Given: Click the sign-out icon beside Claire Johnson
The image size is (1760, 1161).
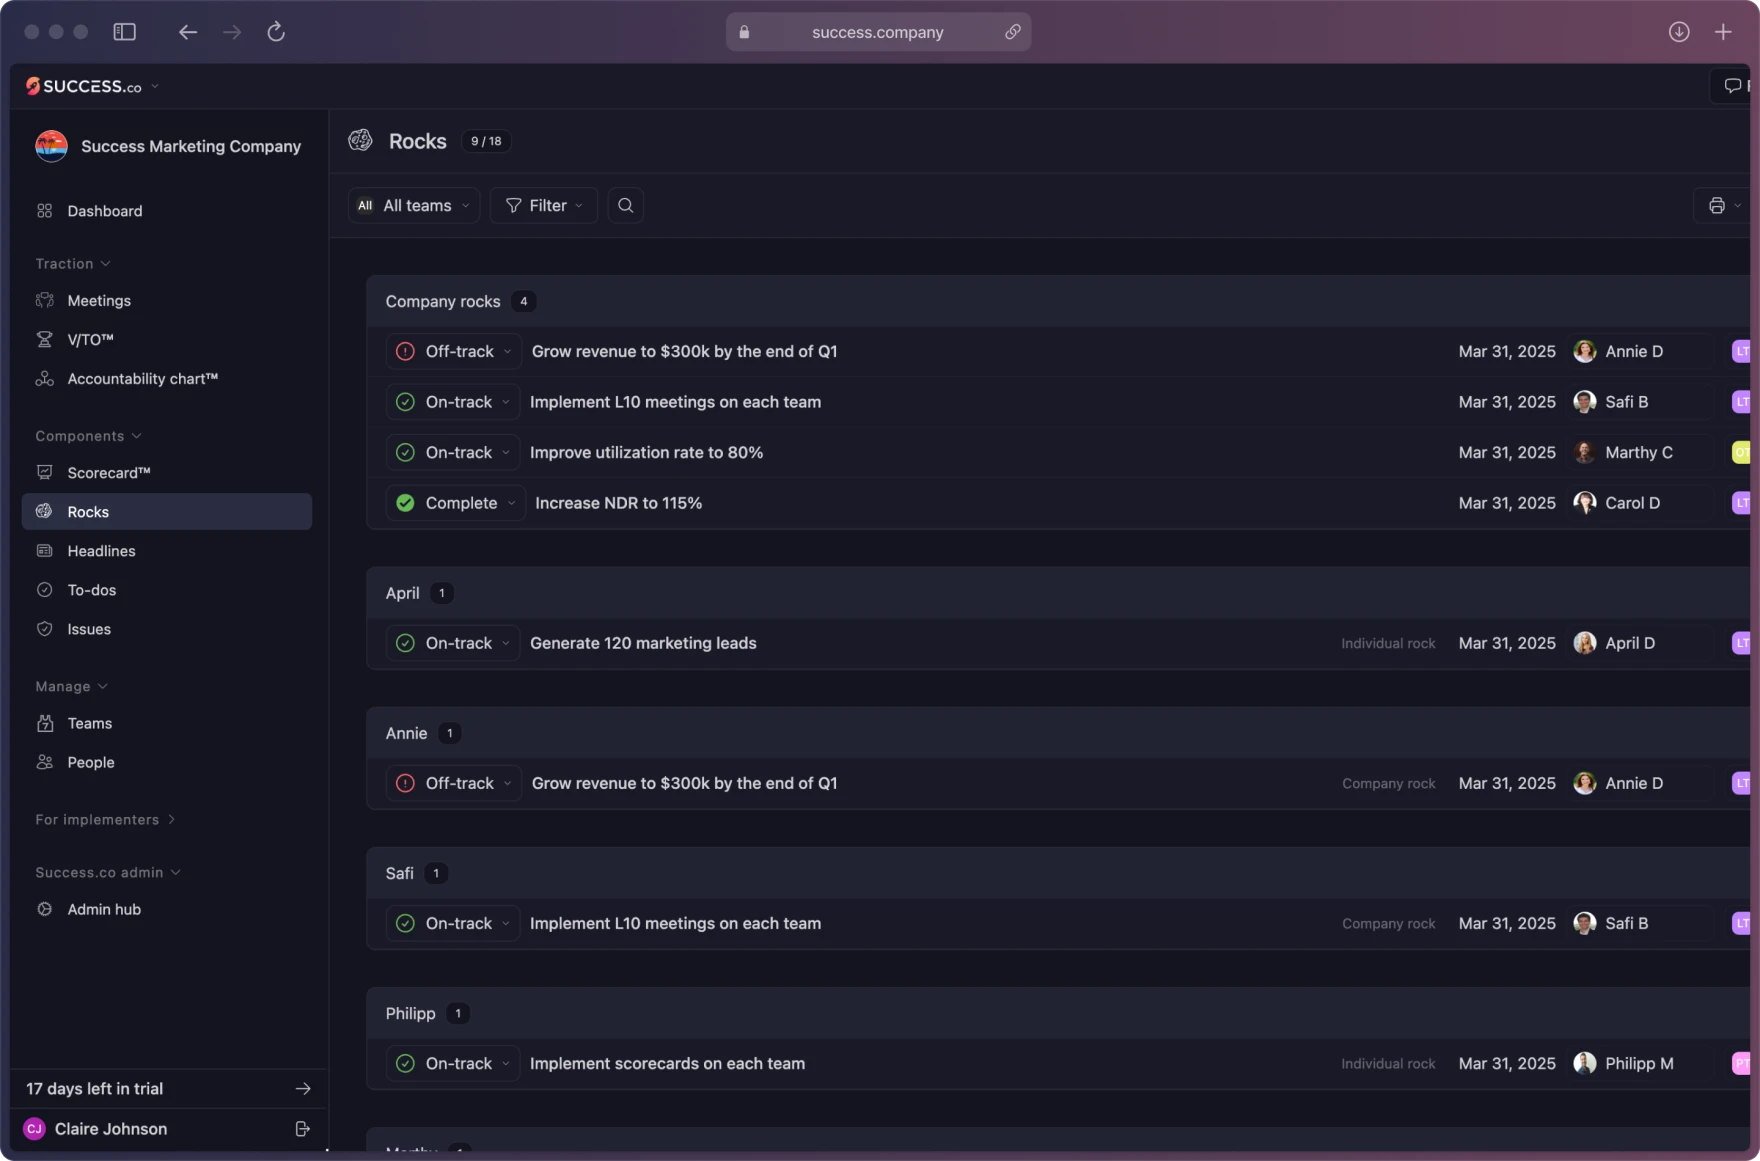Looking at the screenshot, I should [302, 1129].
